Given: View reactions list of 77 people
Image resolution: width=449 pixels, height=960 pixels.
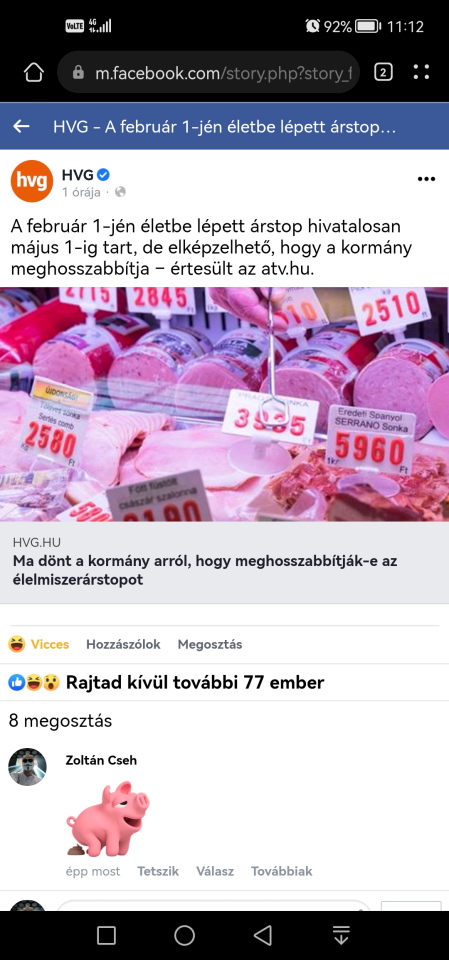Looking at the screenshot, I should click(166, 682).
